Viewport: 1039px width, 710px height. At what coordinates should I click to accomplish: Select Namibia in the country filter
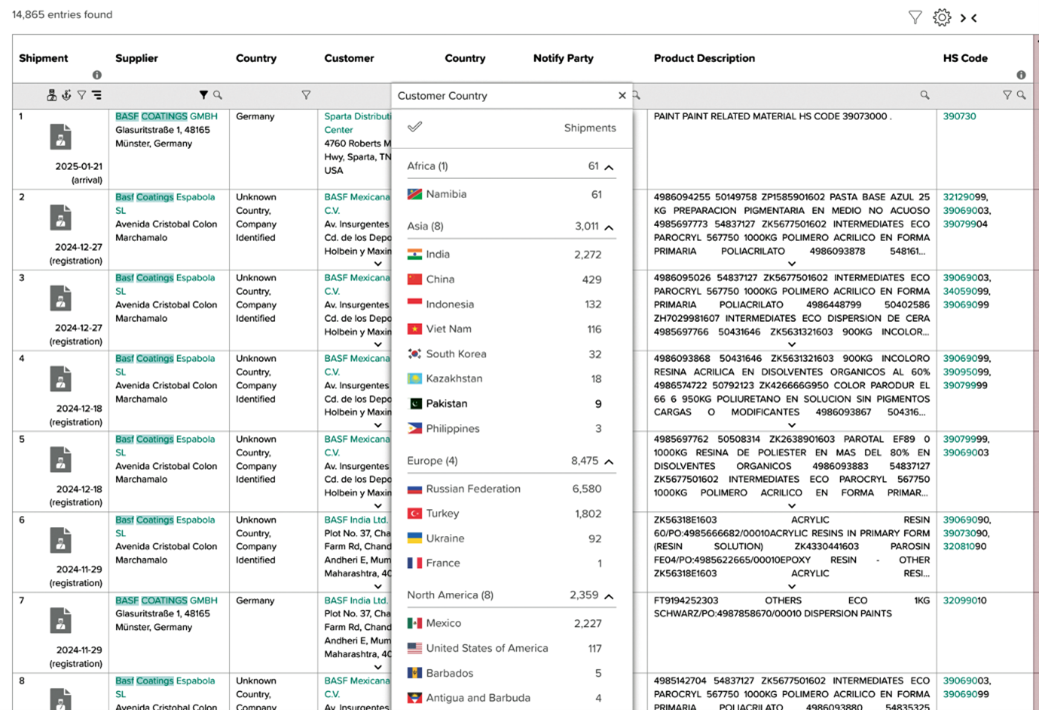(505, 194)
